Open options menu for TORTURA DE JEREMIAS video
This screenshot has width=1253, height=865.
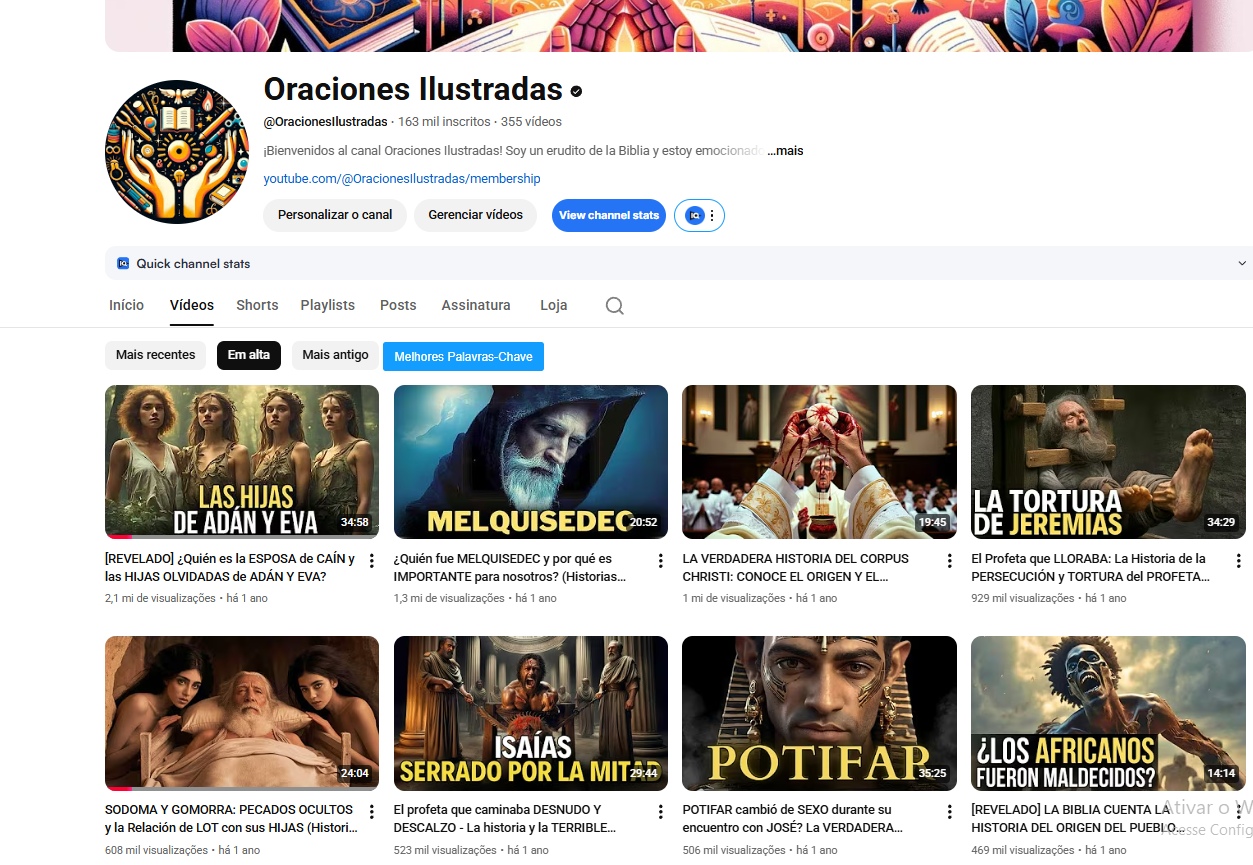tap(1238, 561)
